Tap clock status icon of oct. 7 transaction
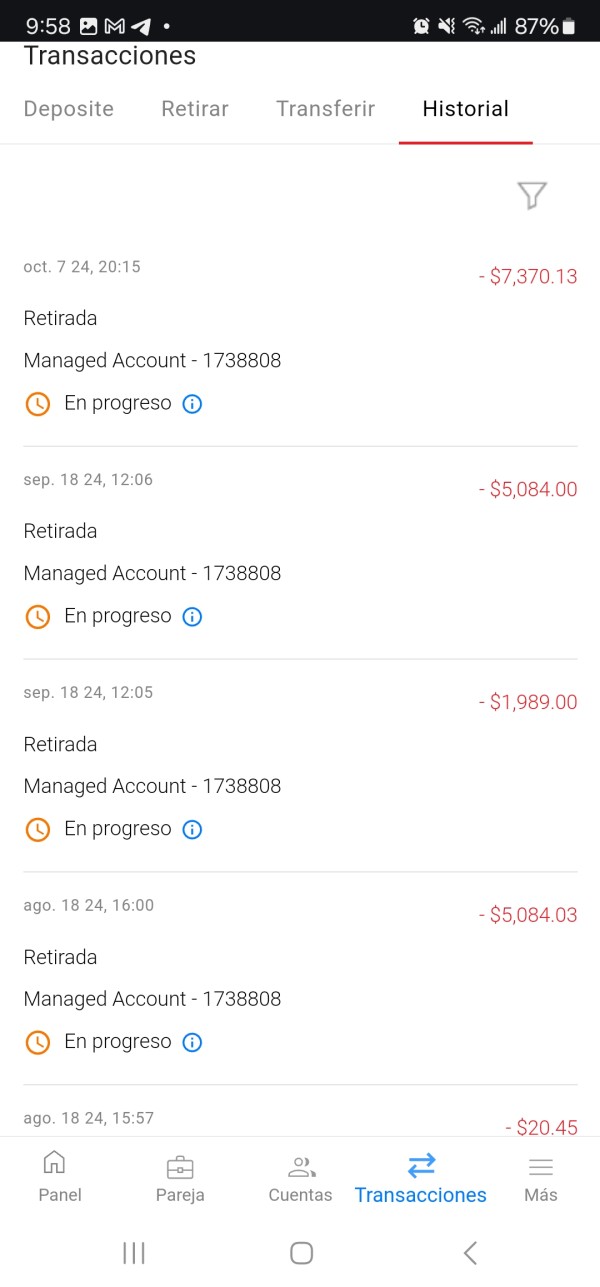The height and width of the screenshot is (1287, 600). click(37, 404)
